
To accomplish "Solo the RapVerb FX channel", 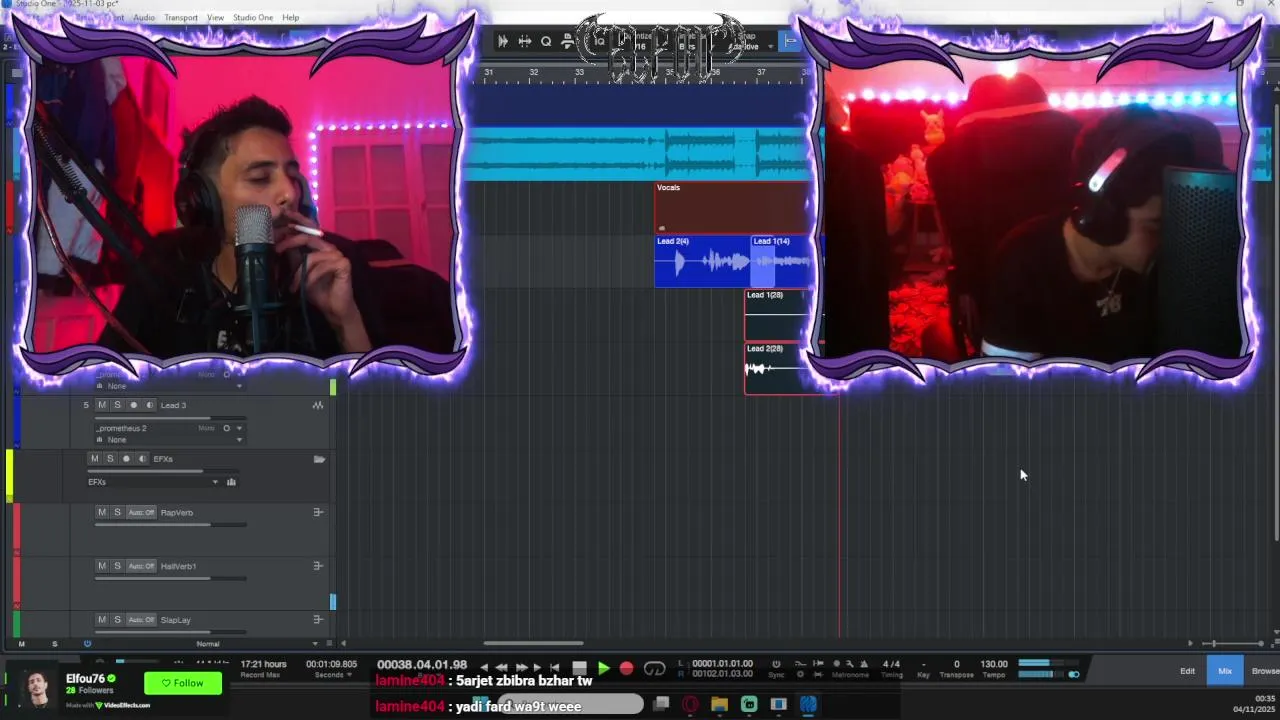I will click(117, 512).
